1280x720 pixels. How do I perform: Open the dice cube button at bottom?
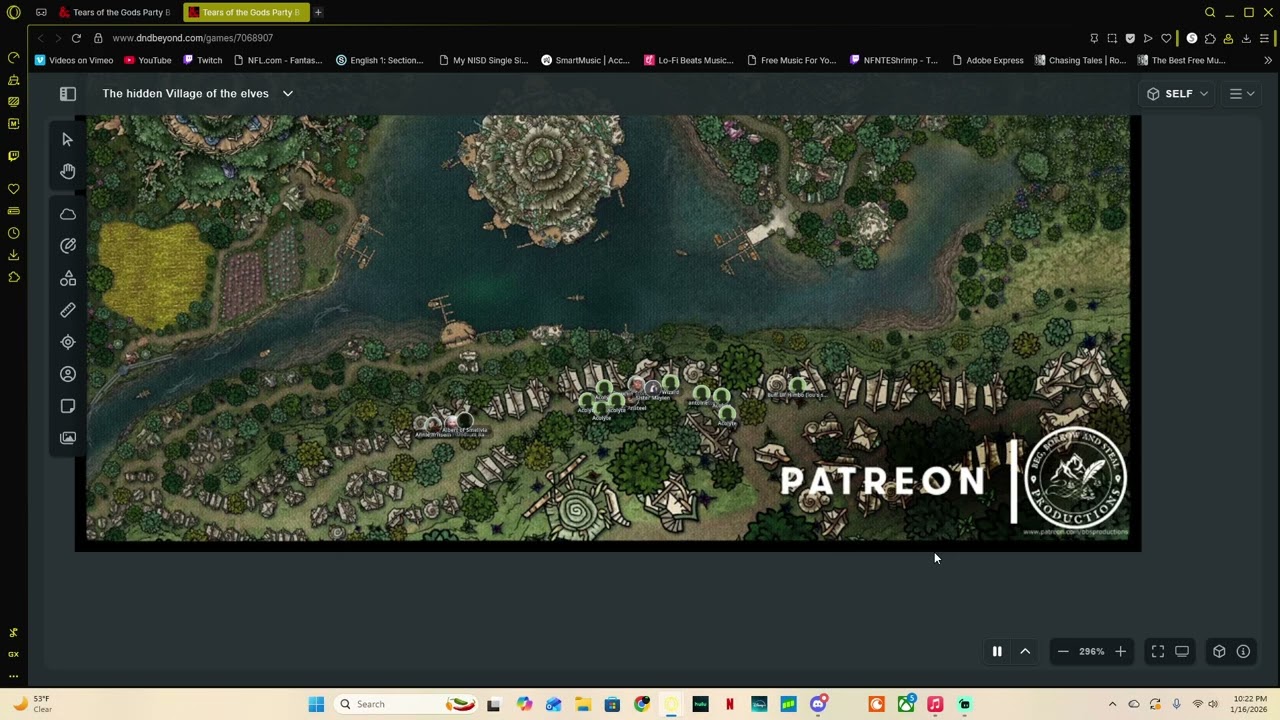click(x=1219, y=651)
